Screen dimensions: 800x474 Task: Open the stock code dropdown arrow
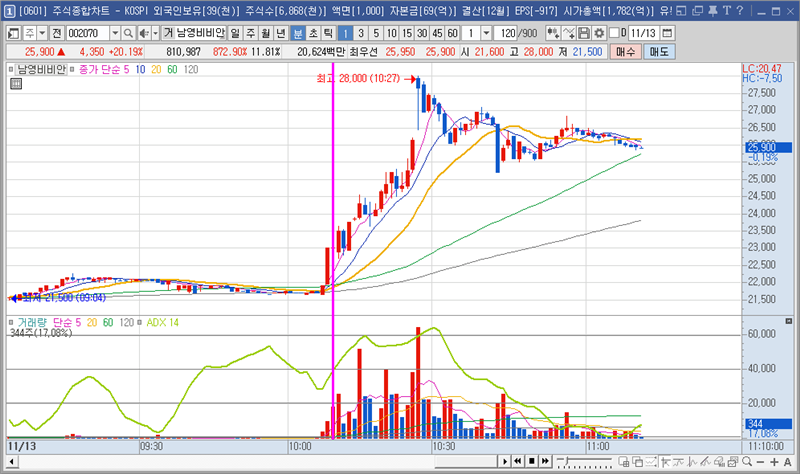pos(115,33)
